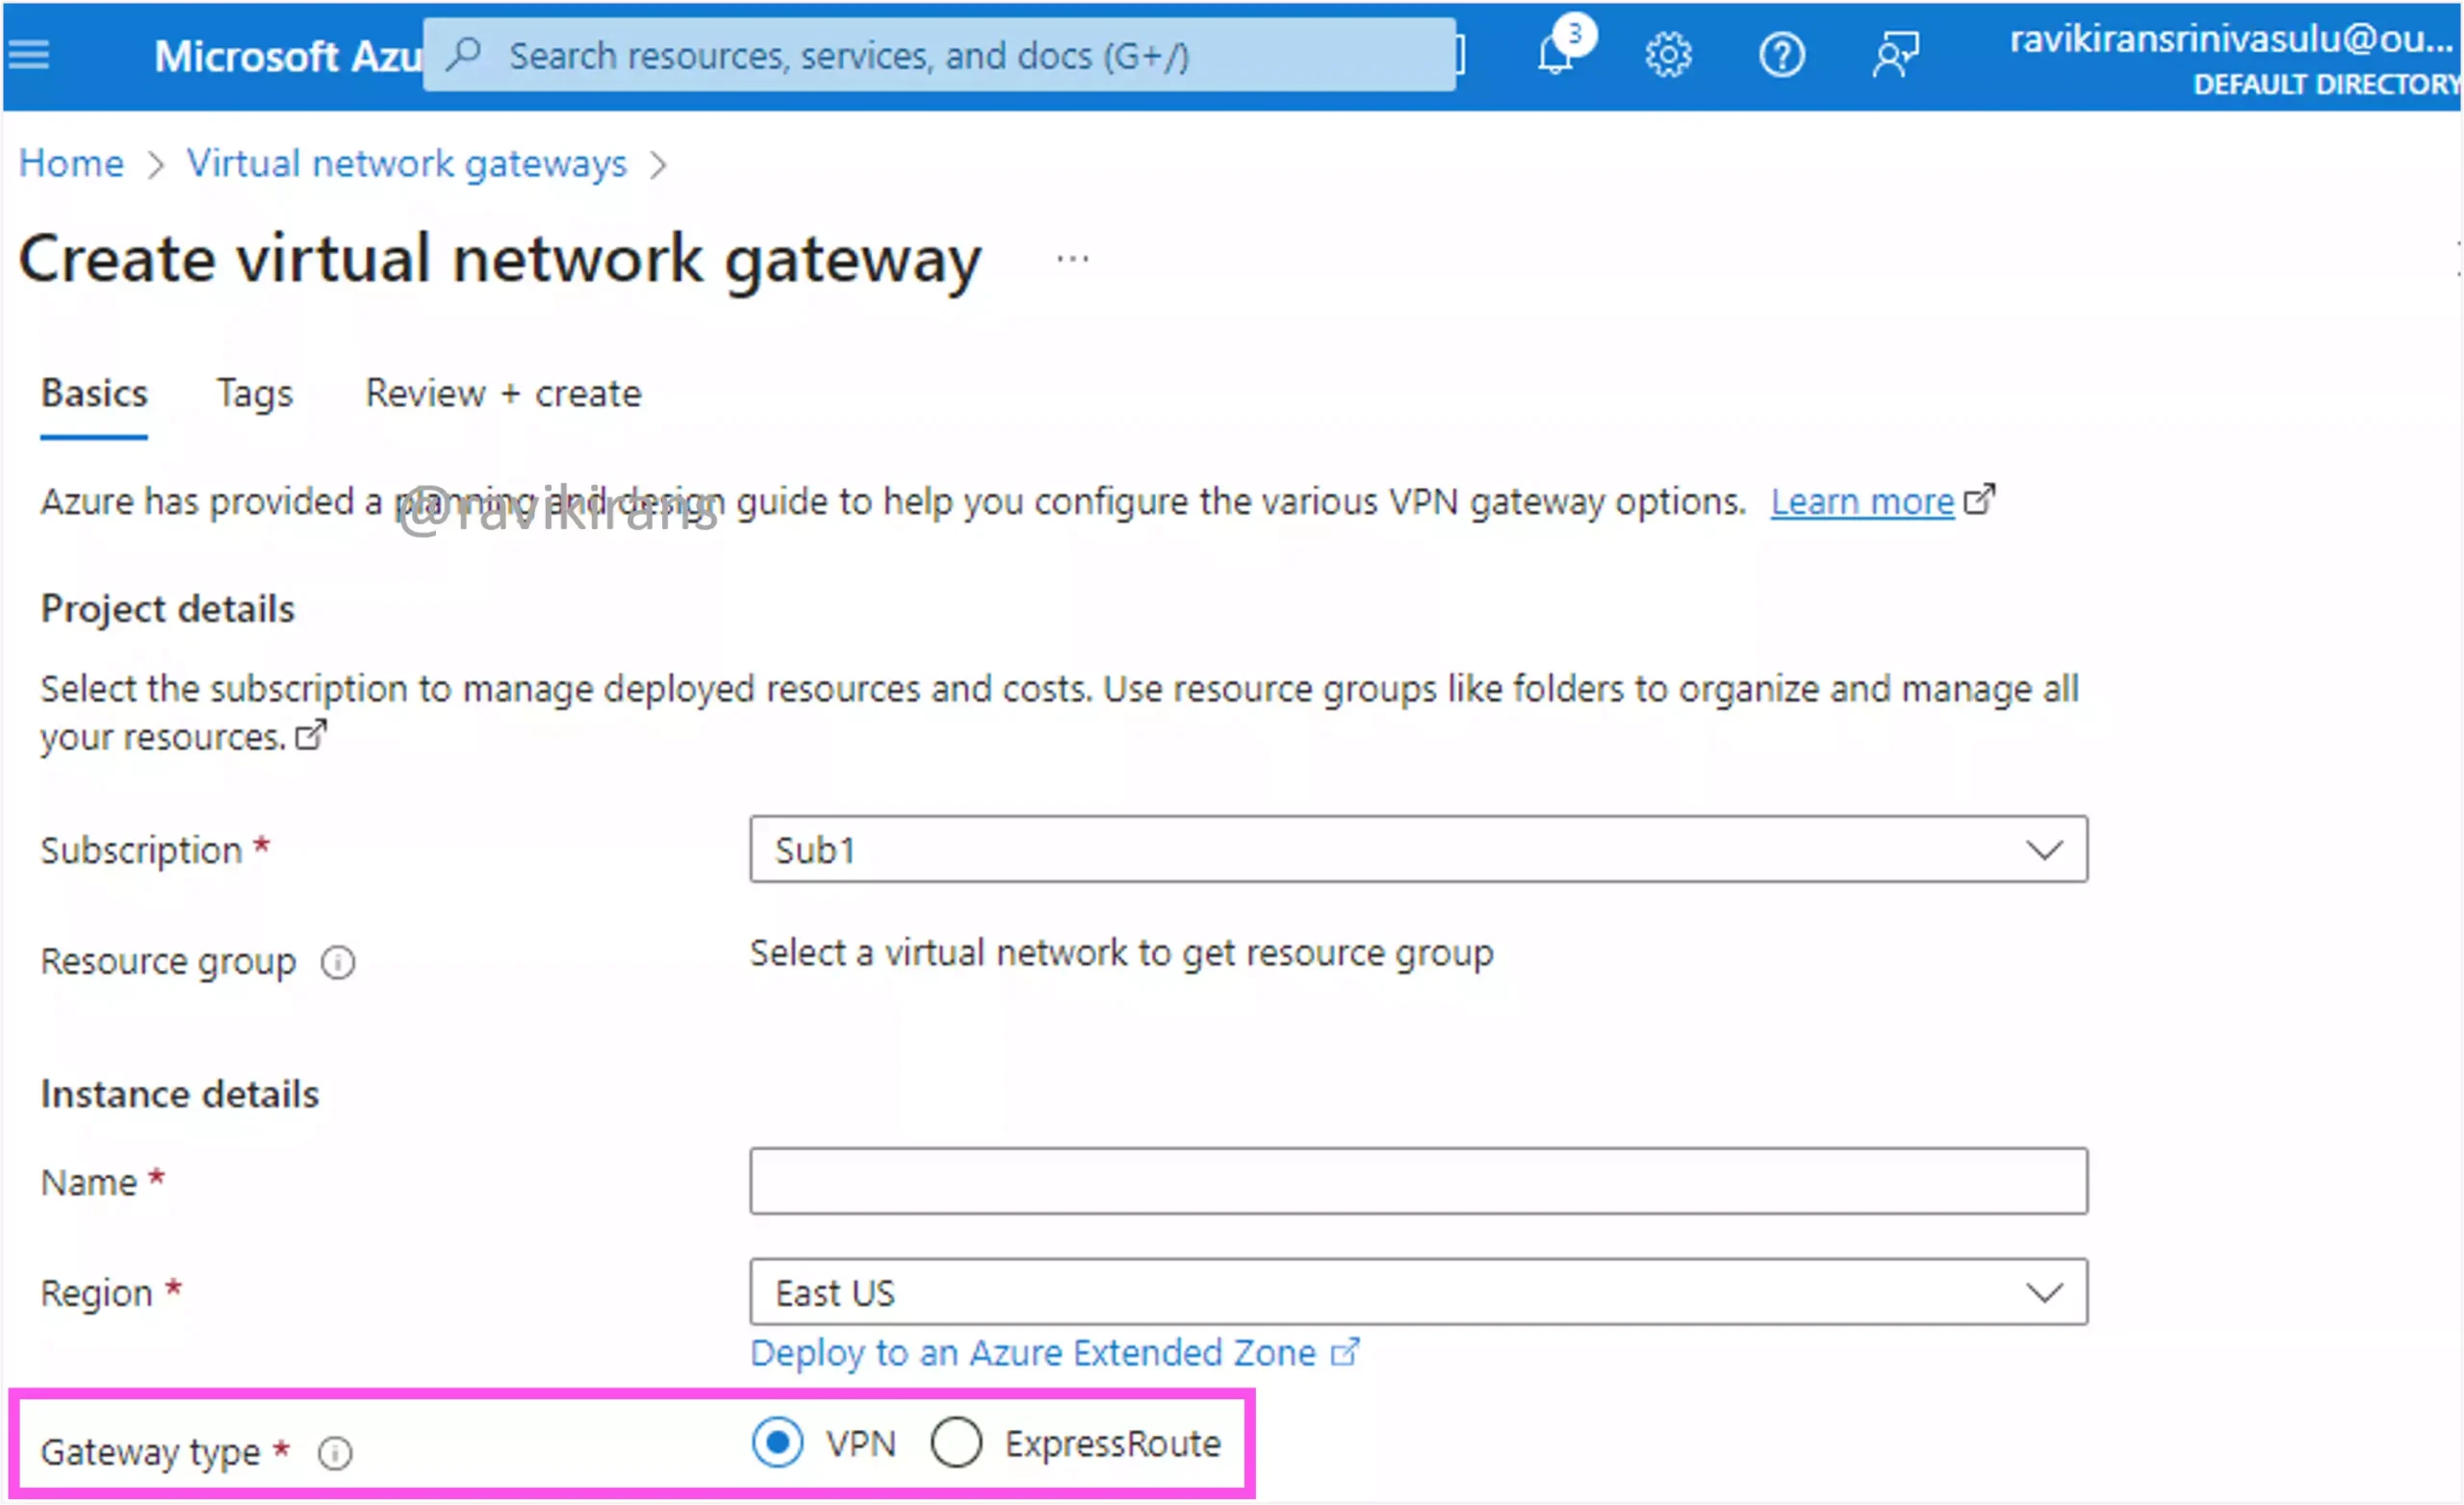Go to Home breadcrumb

tap(71, 163)
